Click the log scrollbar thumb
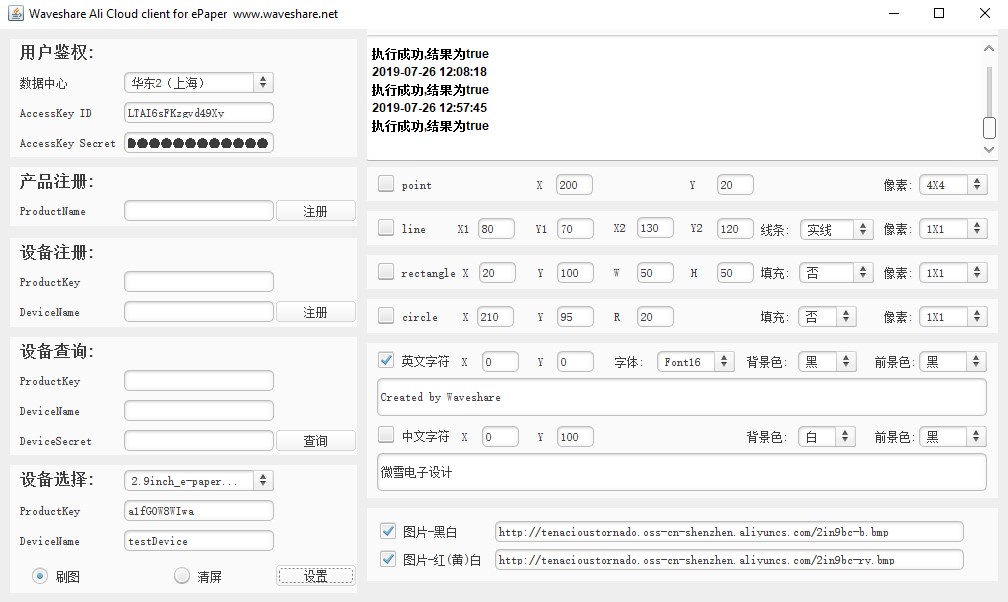The image size is (1008, 602). pos(989,127)
